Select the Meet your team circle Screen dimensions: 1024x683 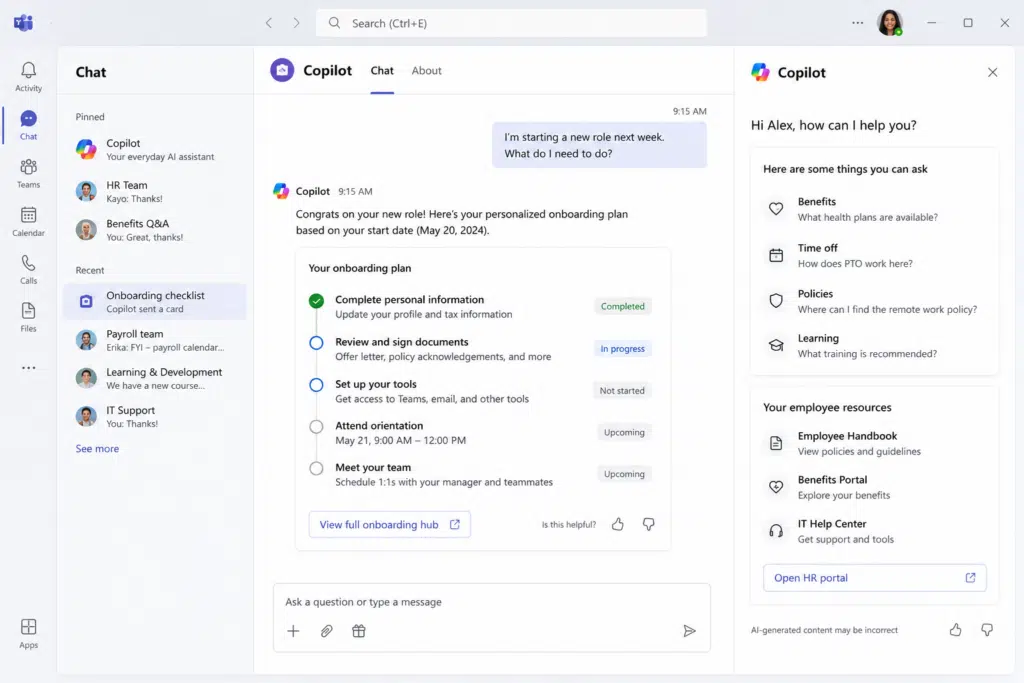point(316,468)
